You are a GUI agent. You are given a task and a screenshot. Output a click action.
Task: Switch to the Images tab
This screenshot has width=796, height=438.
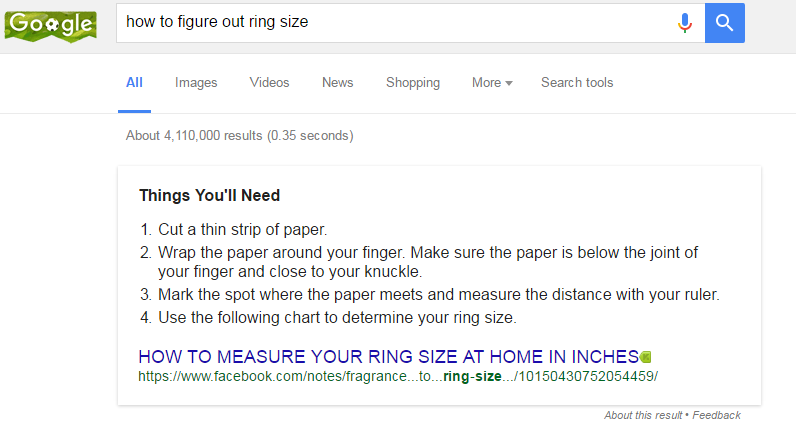click(x=196, y=83)
